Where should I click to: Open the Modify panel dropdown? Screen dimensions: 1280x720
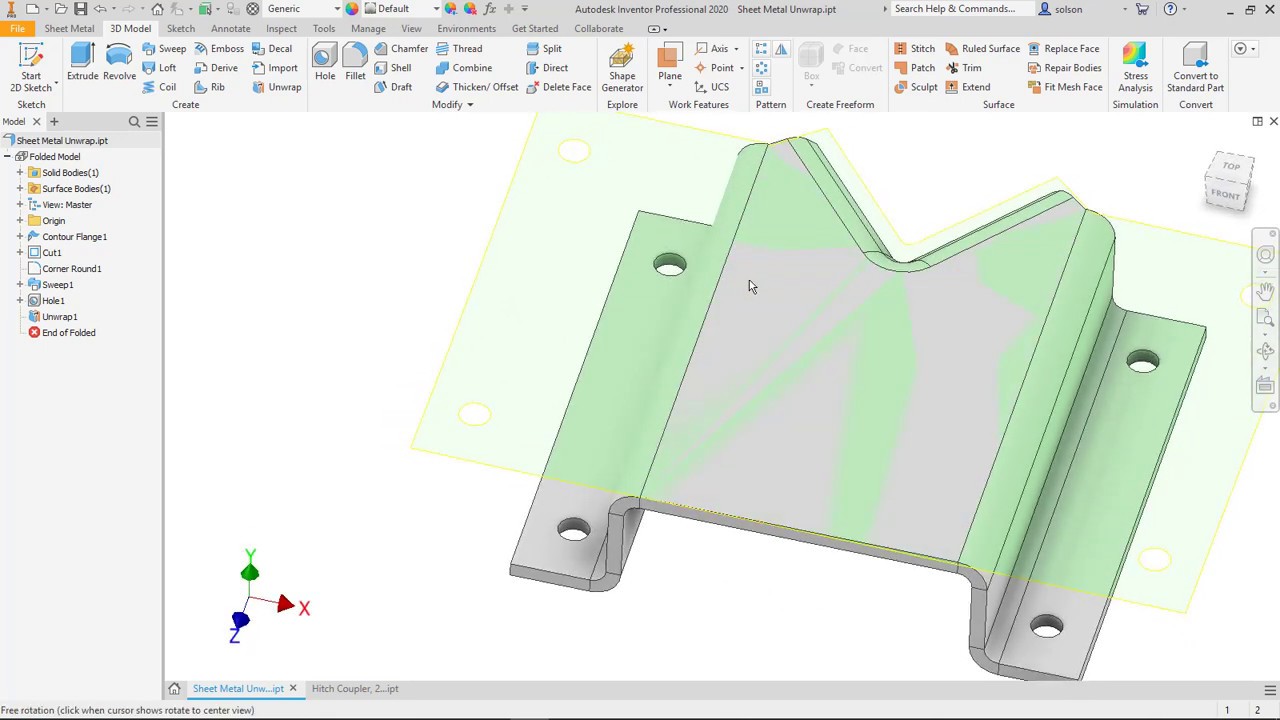coord(453,105)
